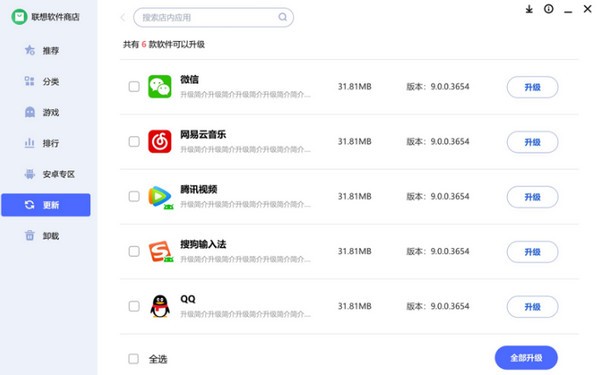Image resolution: width=600 pixels, height=375 pixels.
Task: Click the Lenovo Software Store logo
Action: 19,17
